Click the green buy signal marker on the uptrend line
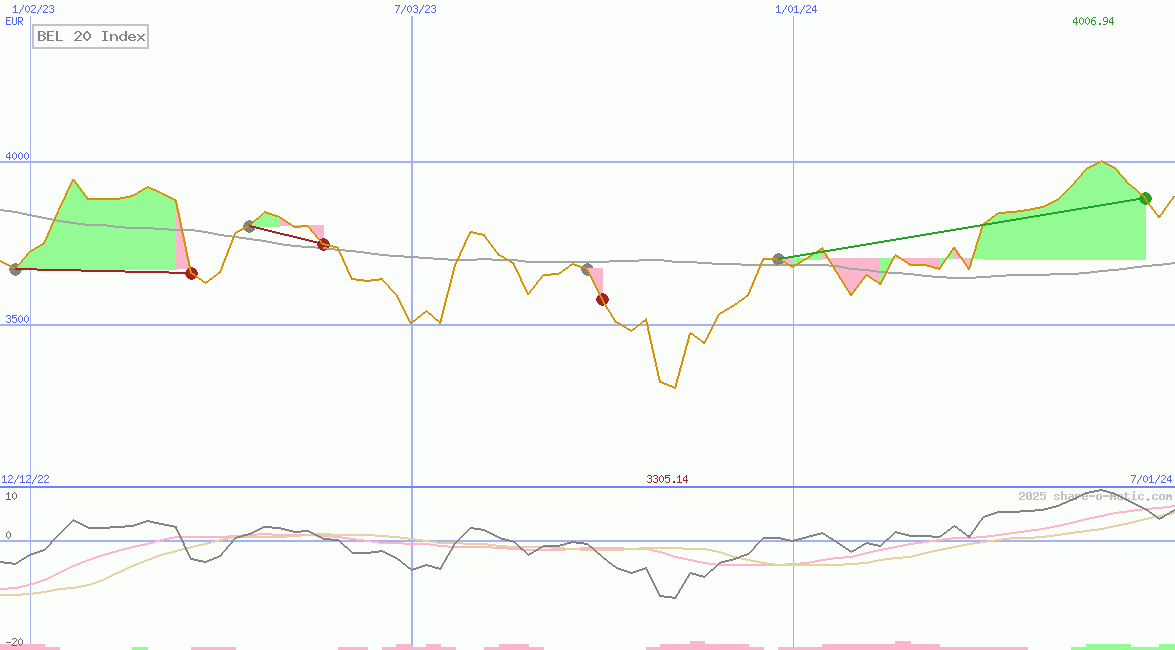The height and width of the screenshot is (650, 1175). pyautogui.click(x=1144, y=197)
